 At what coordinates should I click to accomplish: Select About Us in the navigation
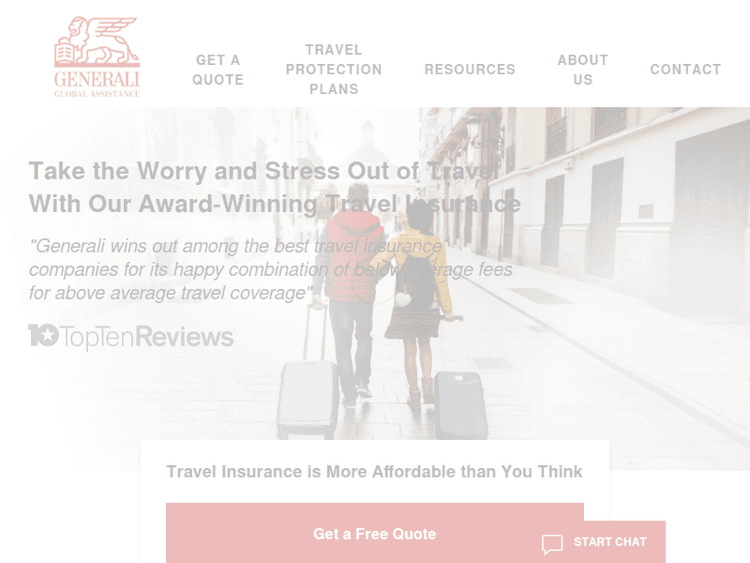tap(583, 70)
